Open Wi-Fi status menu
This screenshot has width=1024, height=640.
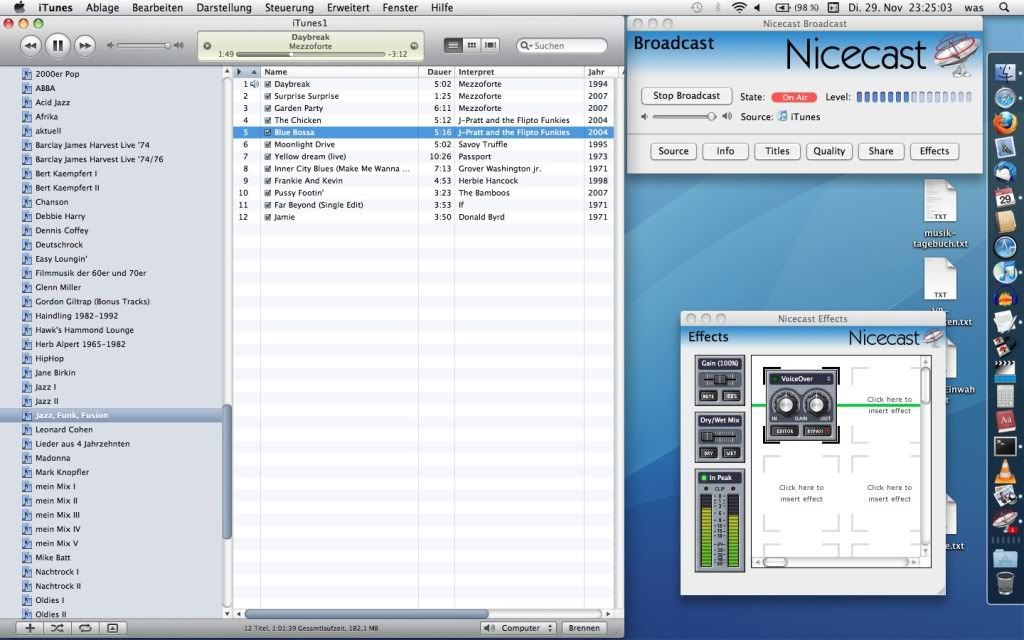739,8
